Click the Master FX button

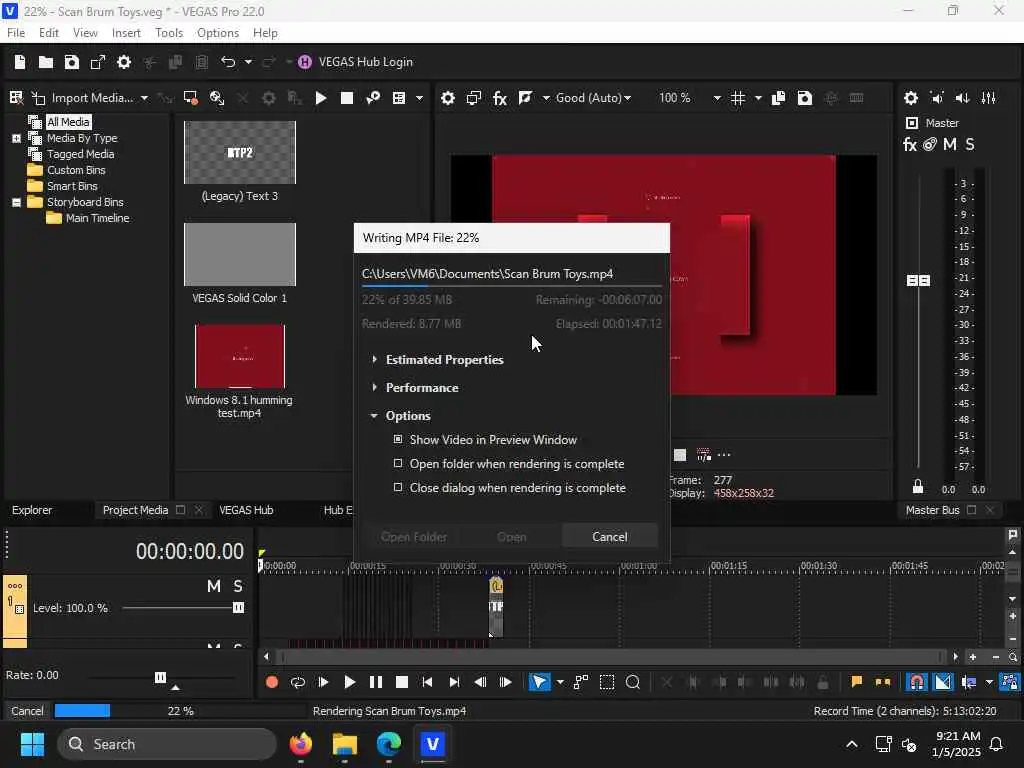tap(910, 144)
